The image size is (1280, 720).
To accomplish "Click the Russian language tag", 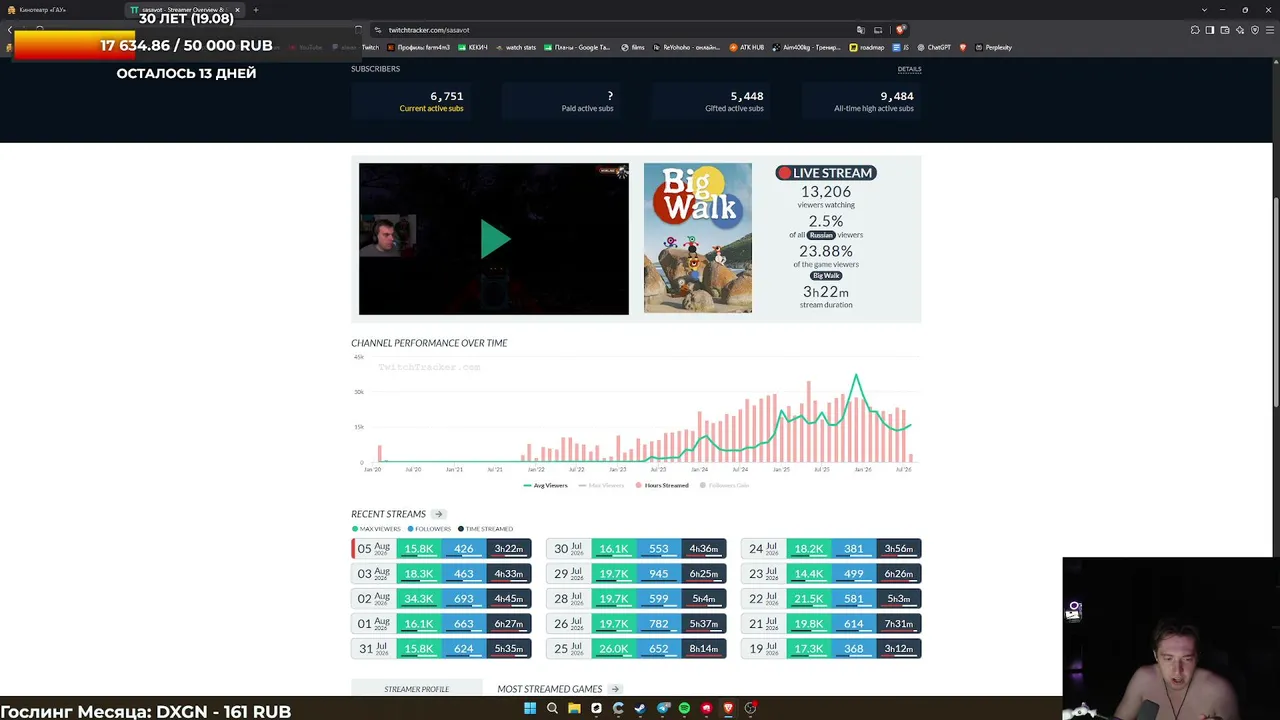I will [x=821, y=235].
